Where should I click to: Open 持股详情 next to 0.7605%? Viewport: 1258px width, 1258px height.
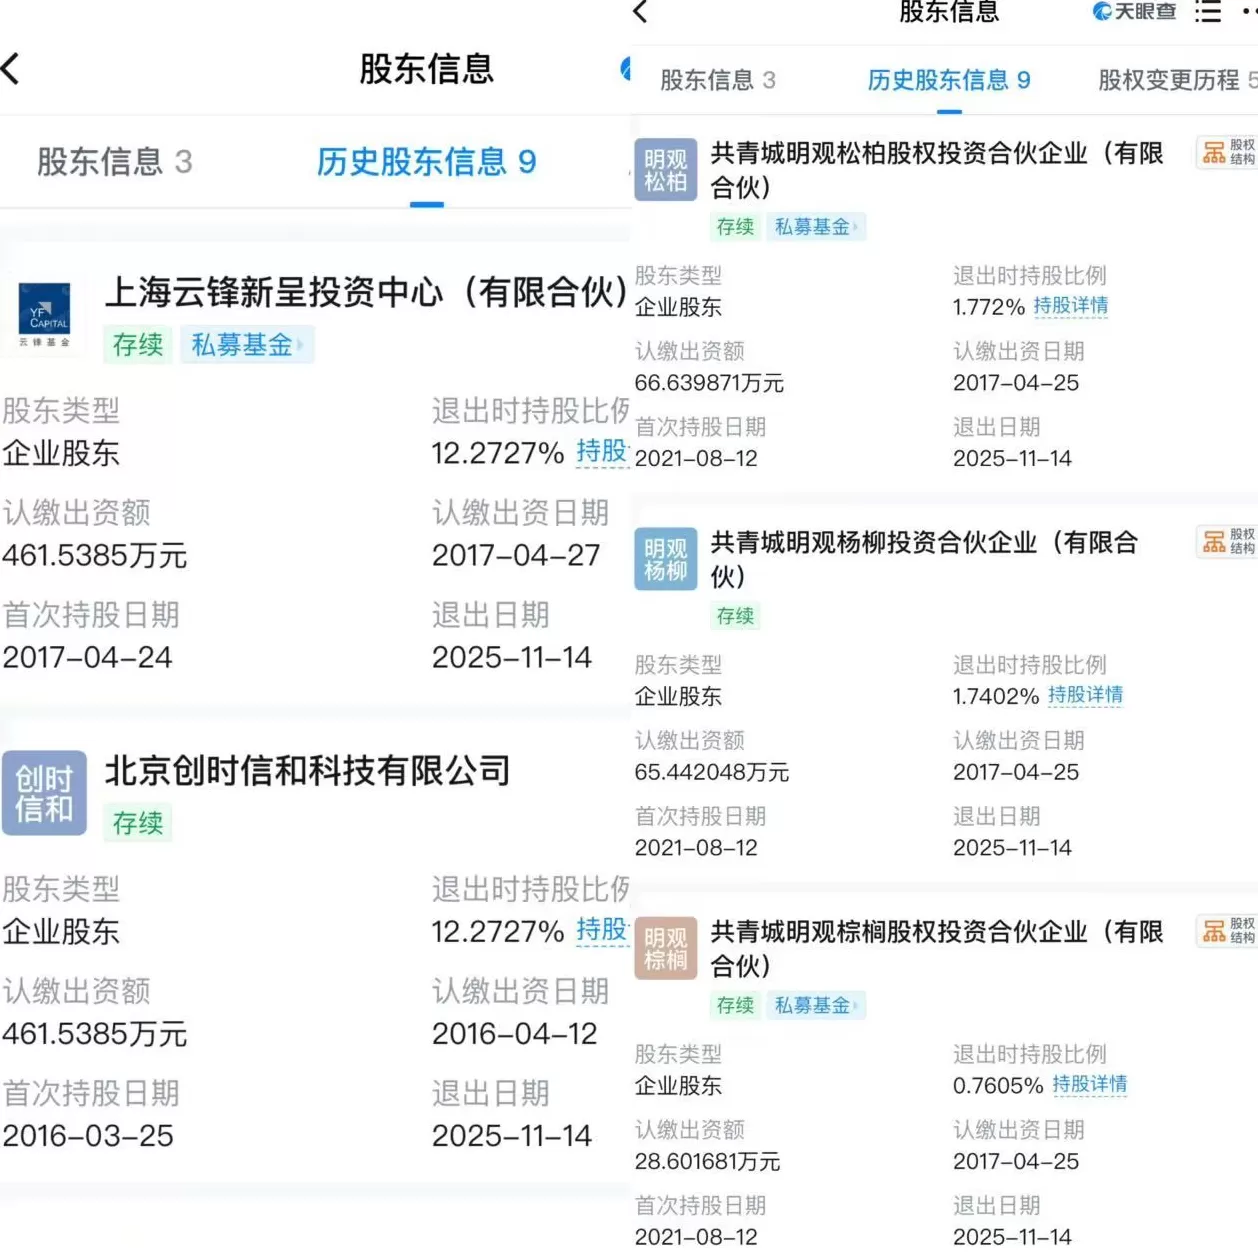1091,1086
